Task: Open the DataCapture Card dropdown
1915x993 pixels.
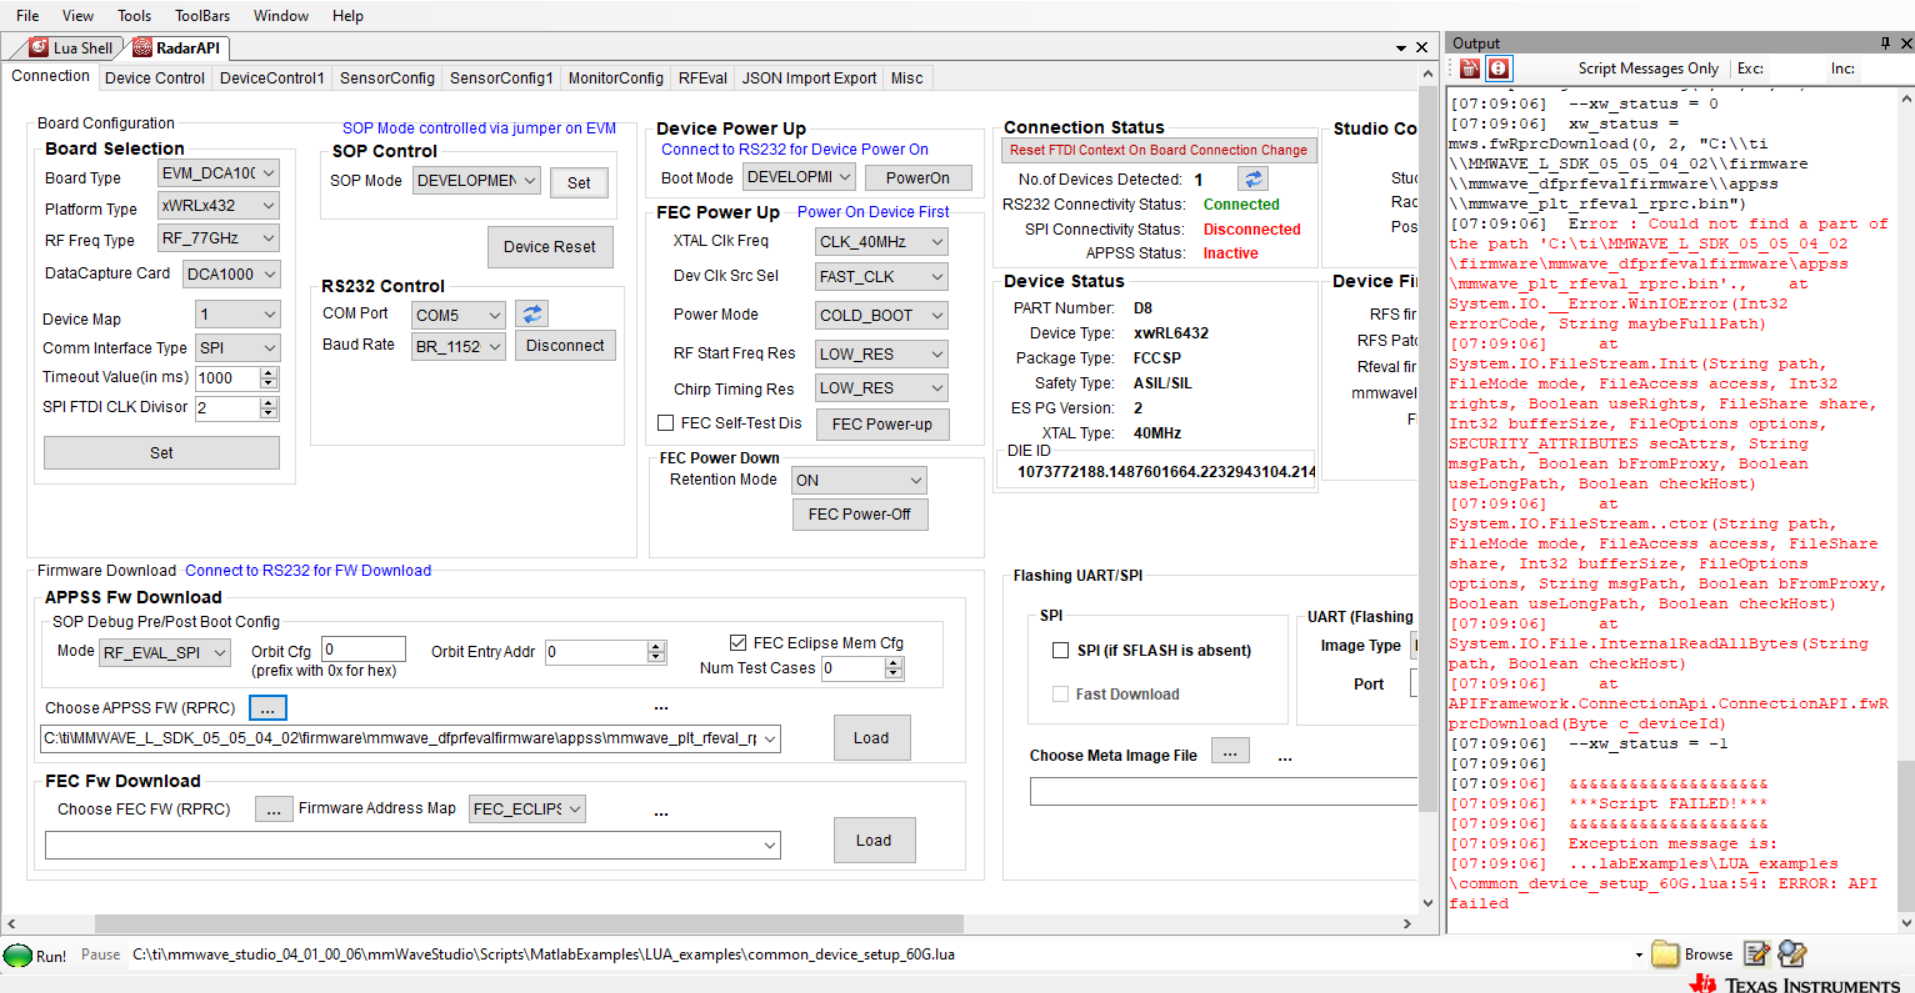Action: [231, 274]
